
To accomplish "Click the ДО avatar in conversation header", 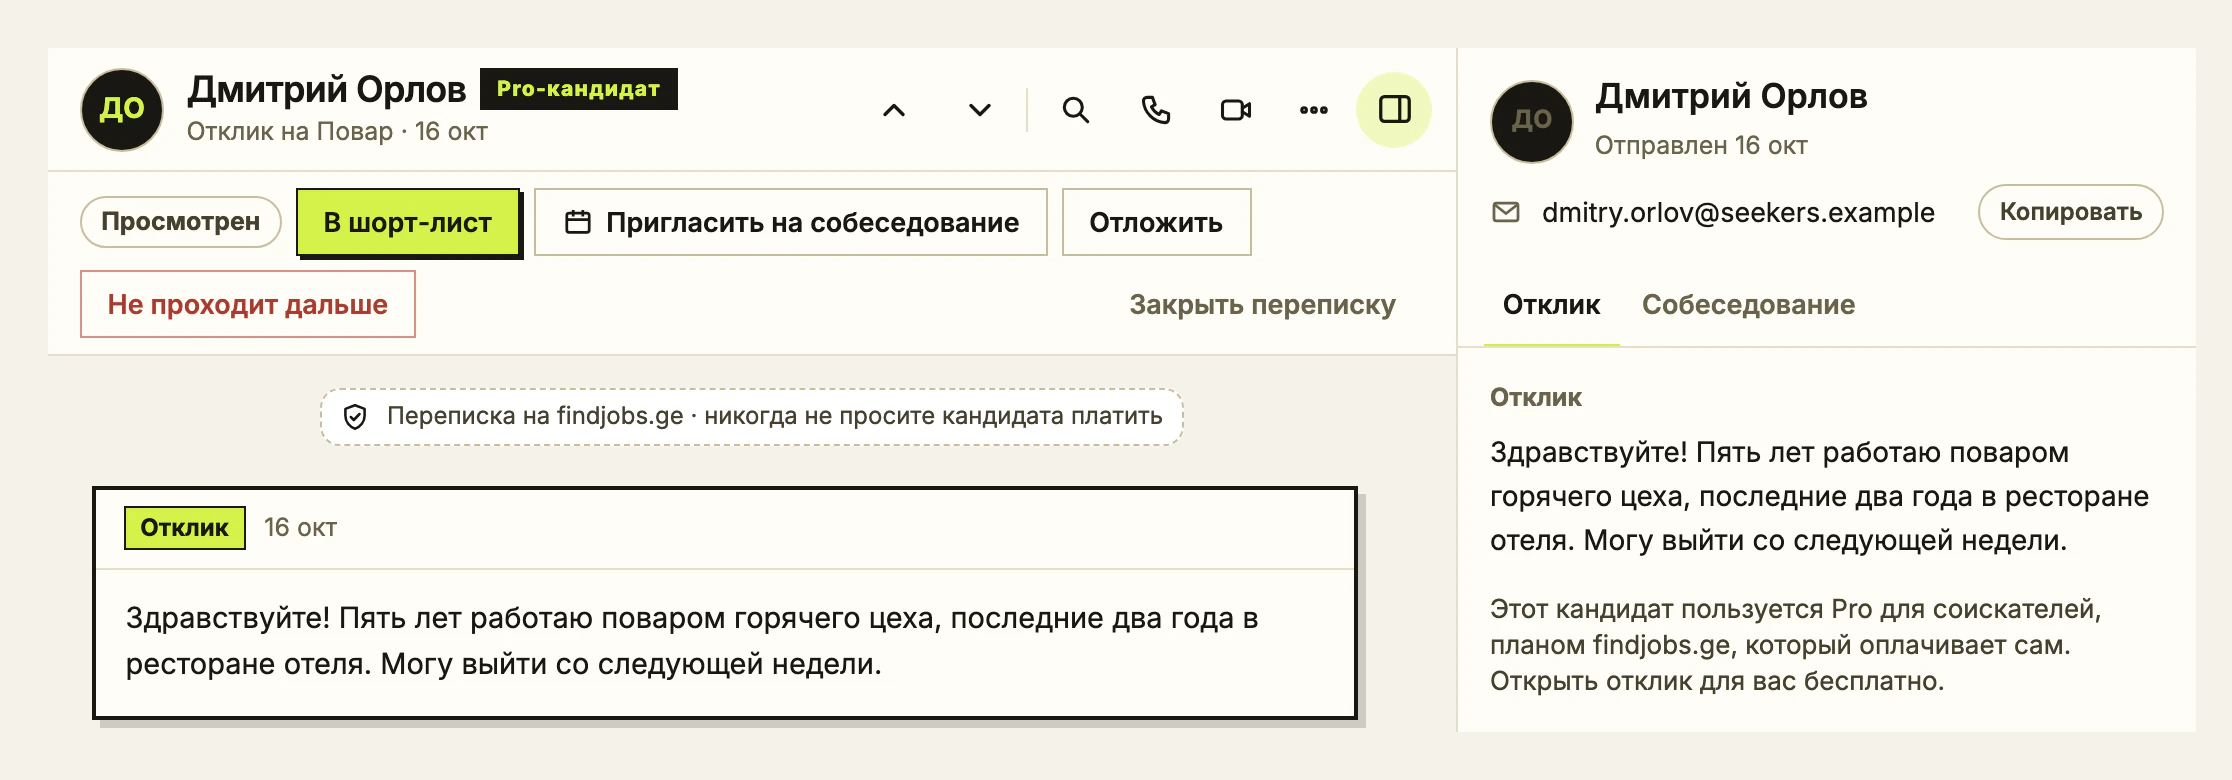I will [122, 110].
